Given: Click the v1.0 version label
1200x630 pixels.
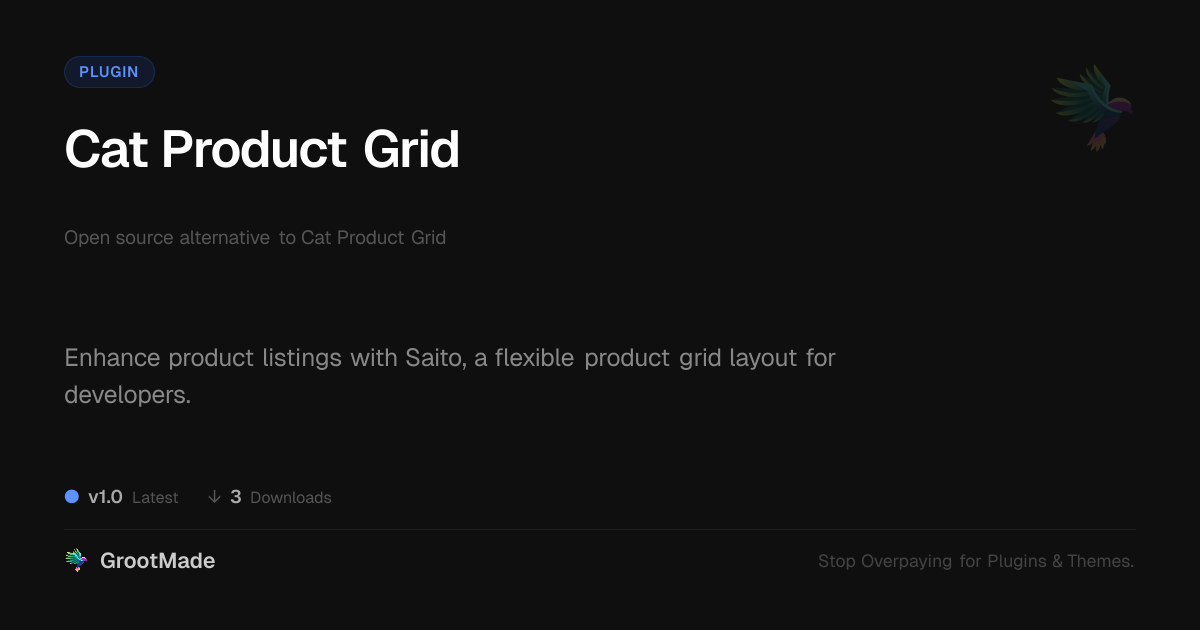Looking at the screenshot, I should coord(105,497).
